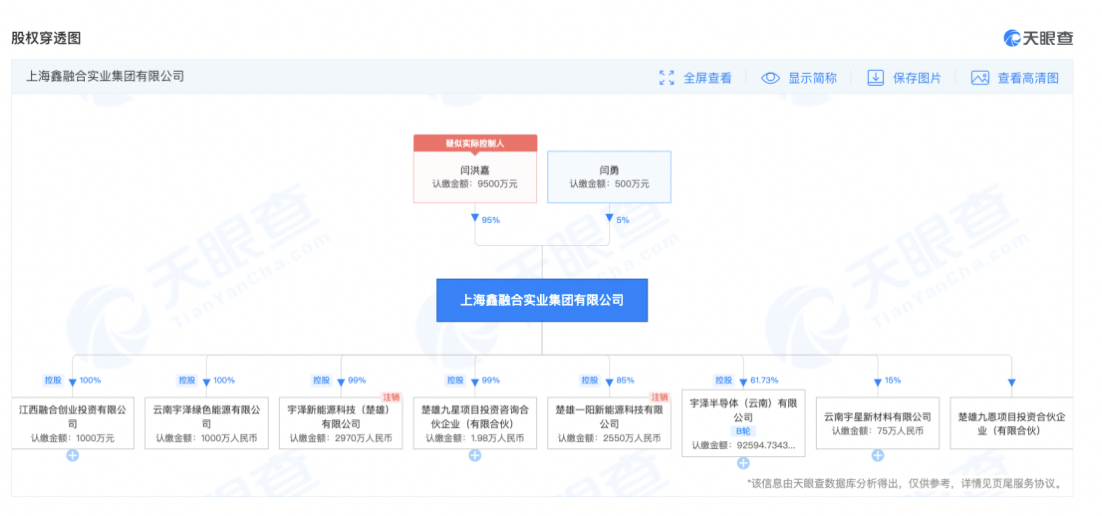Click 认缴金额：92594.7343... value

(743, 445)
